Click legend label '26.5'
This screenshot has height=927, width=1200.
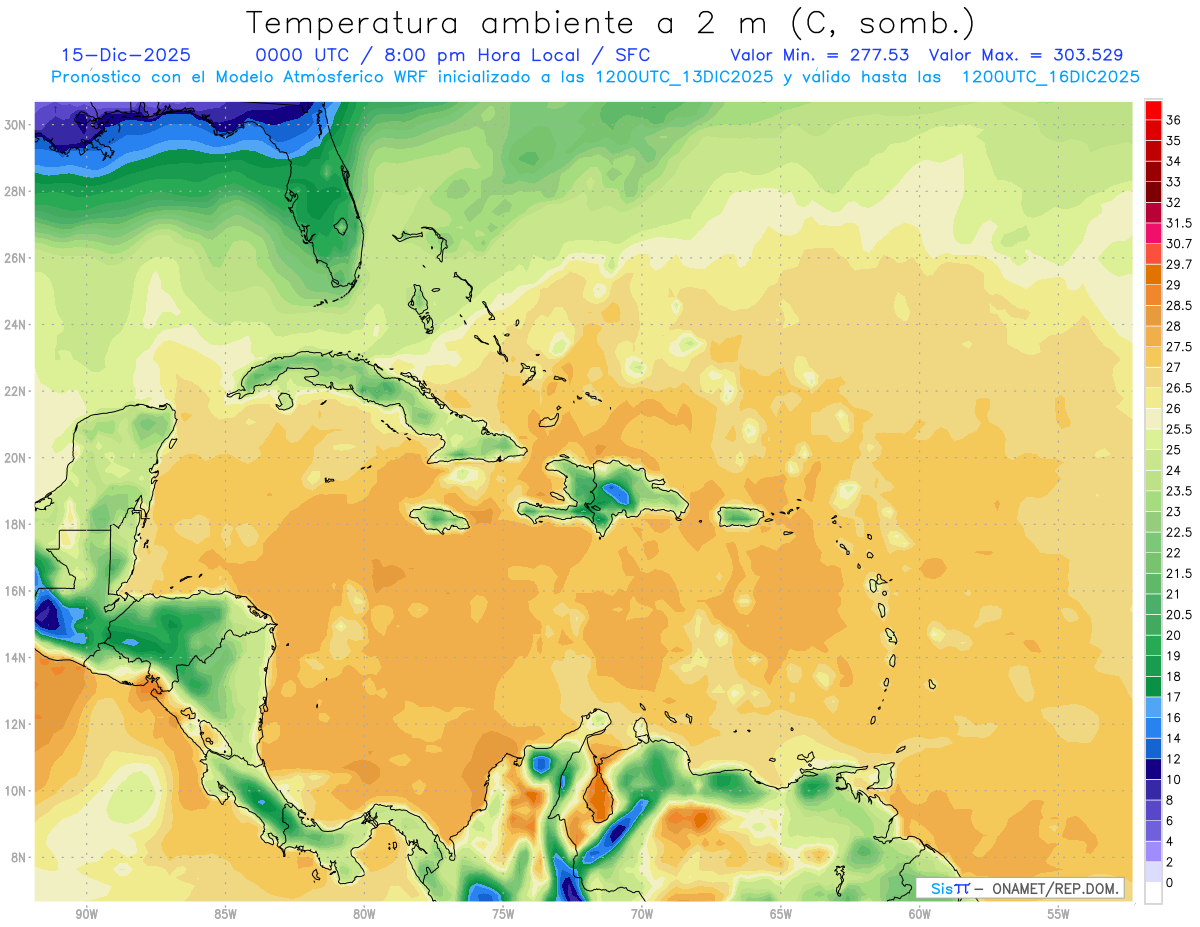[x=1179, y=388]
